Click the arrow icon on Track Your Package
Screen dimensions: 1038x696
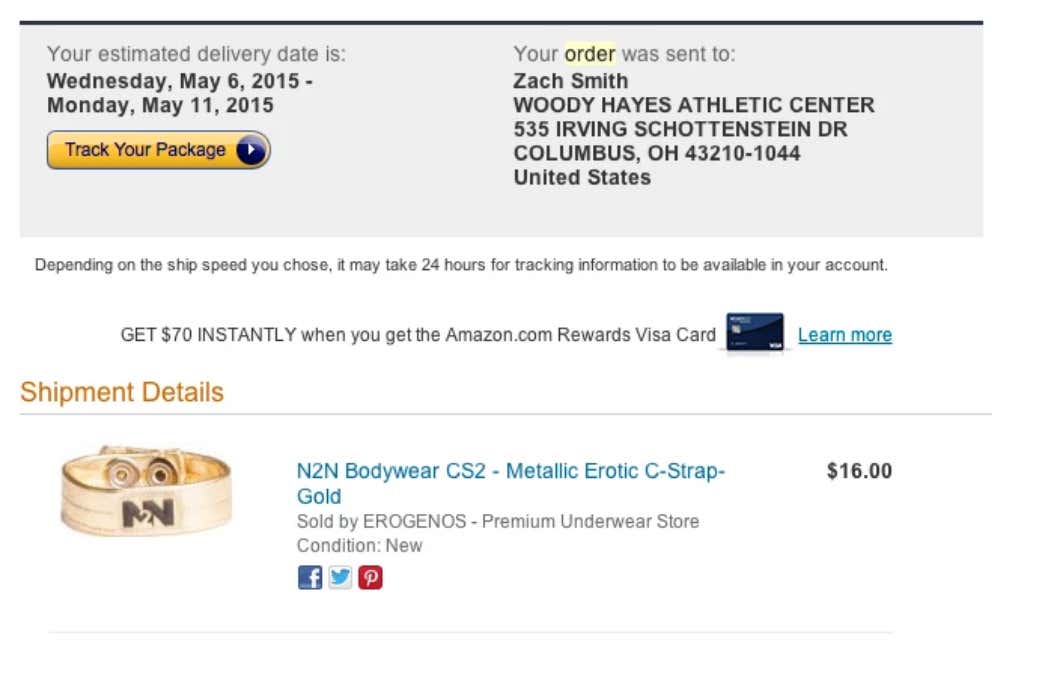tap(252, 150)
